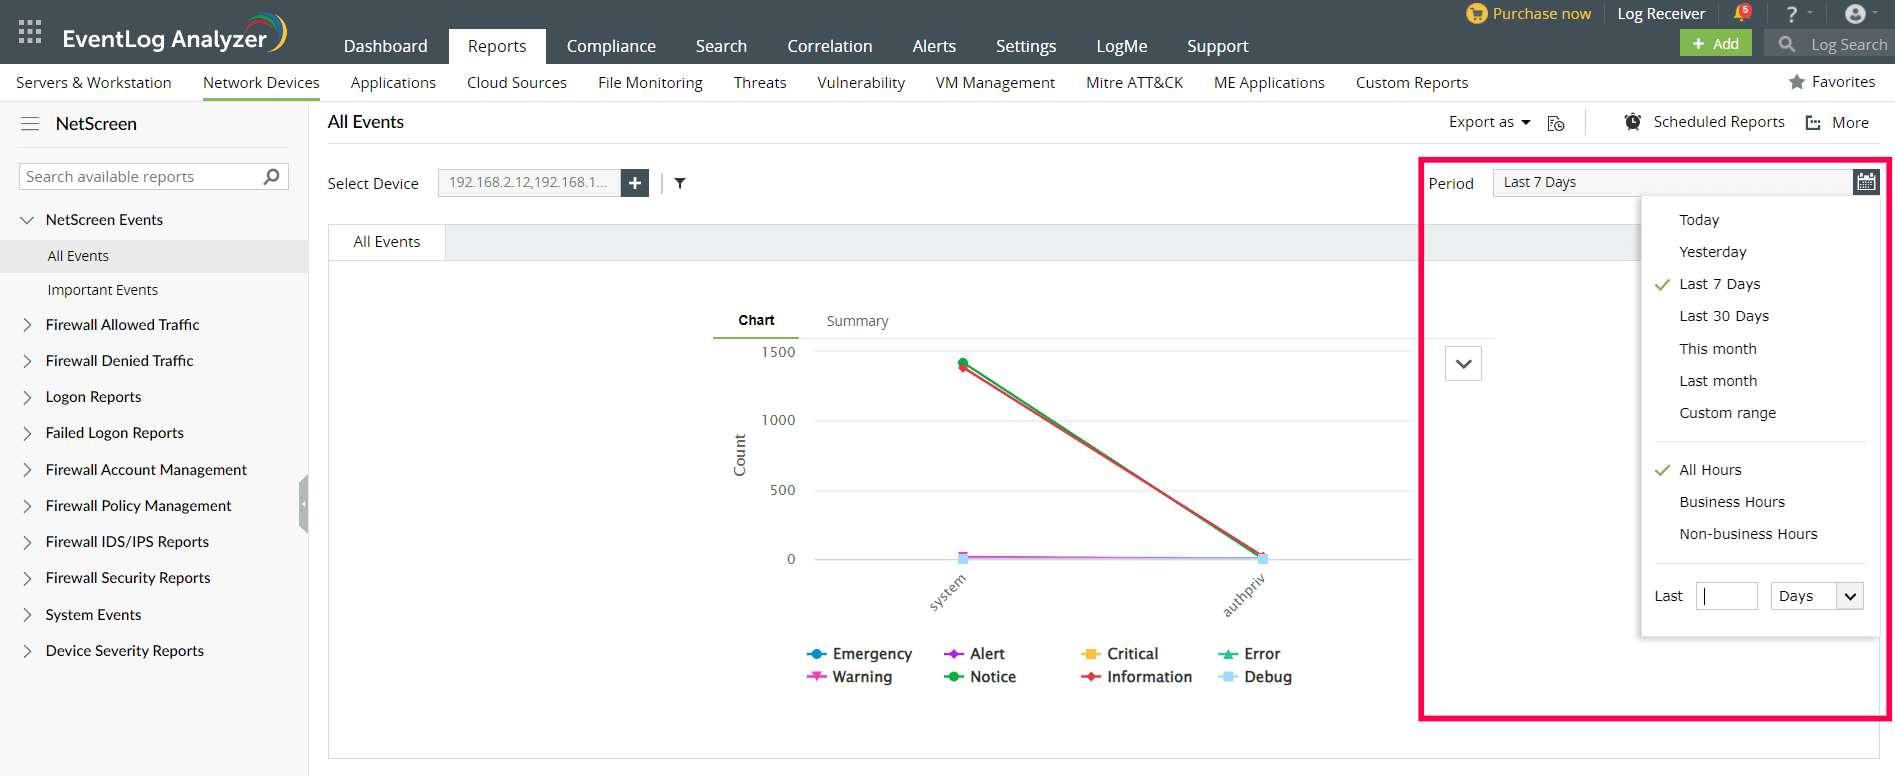The height and width of the screenshot is (776, 1895).
Task: Click the Favorites star icon
Action: pyautogui.click(x=1797, y=82)
